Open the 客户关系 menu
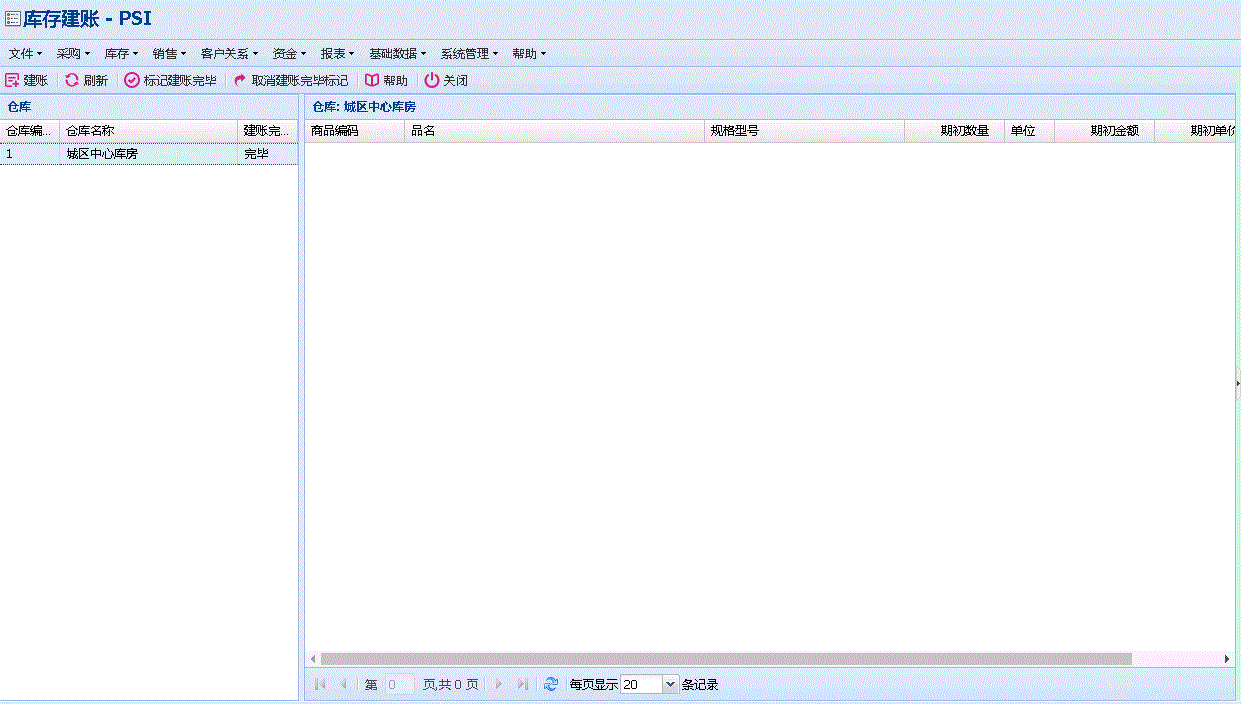This screenshot has width=1241, height=704. click(229, 53)
